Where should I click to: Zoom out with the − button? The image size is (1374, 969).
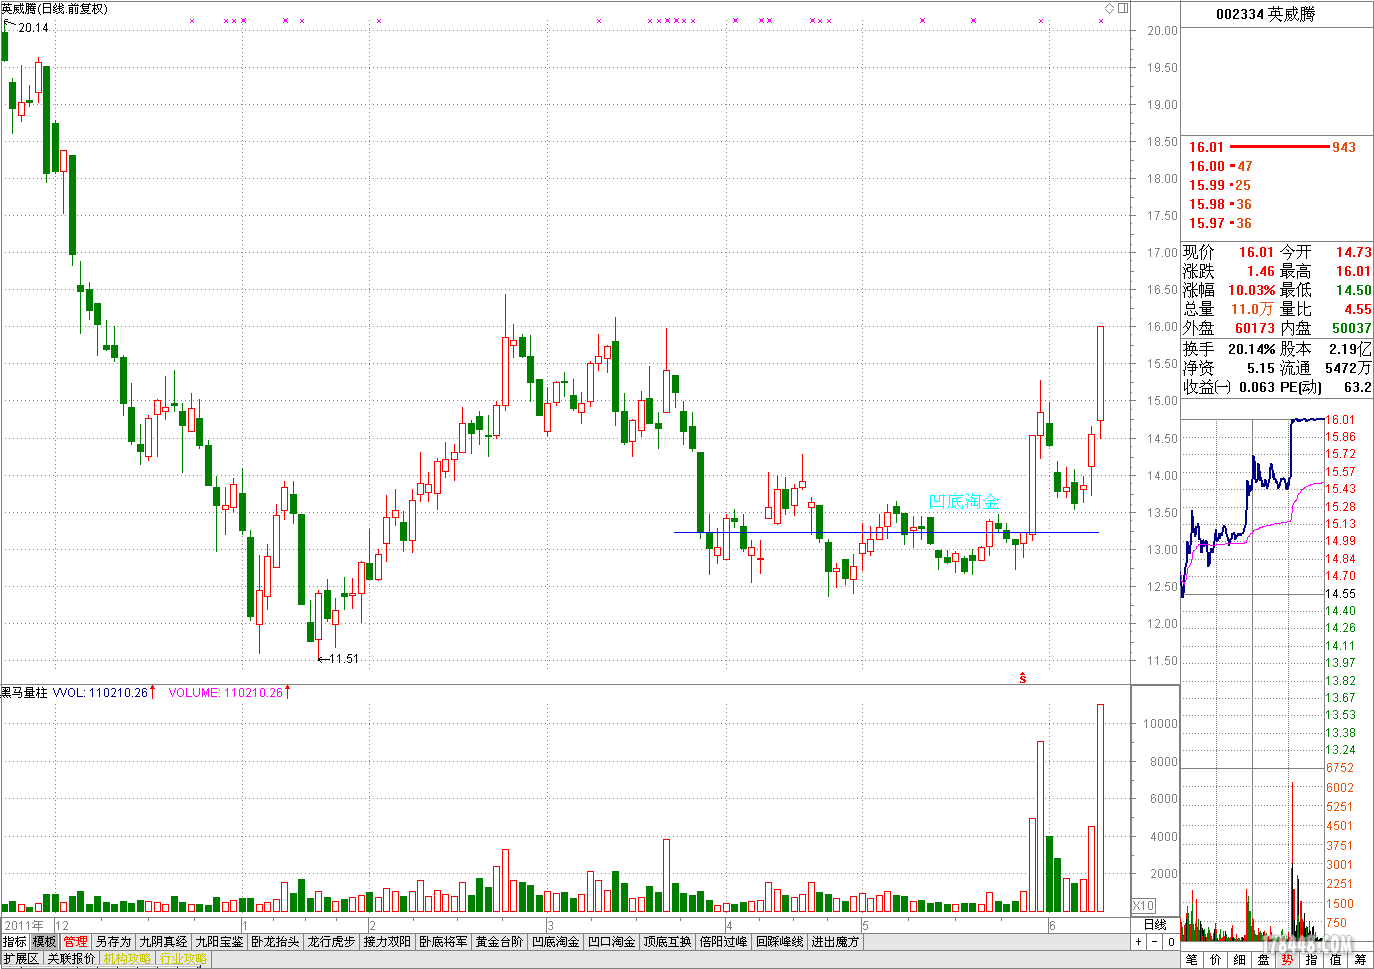[x=1154, y=942]
